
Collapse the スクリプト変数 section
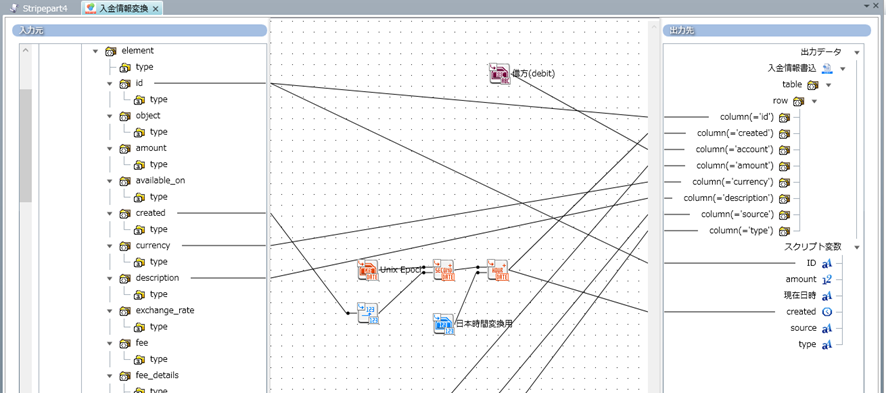pos(857,247)
